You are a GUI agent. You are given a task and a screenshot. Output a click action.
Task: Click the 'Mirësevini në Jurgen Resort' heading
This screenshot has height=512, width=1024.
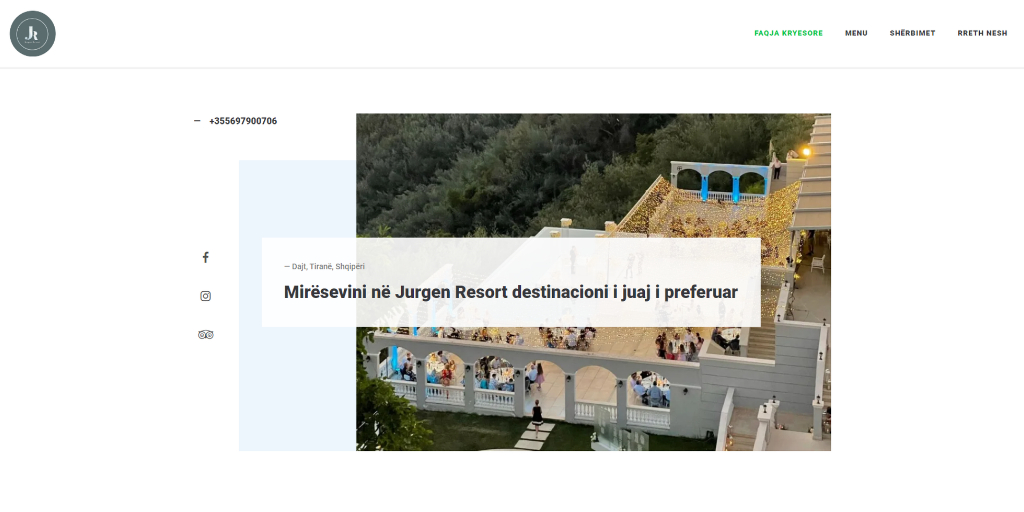[510, 292]
